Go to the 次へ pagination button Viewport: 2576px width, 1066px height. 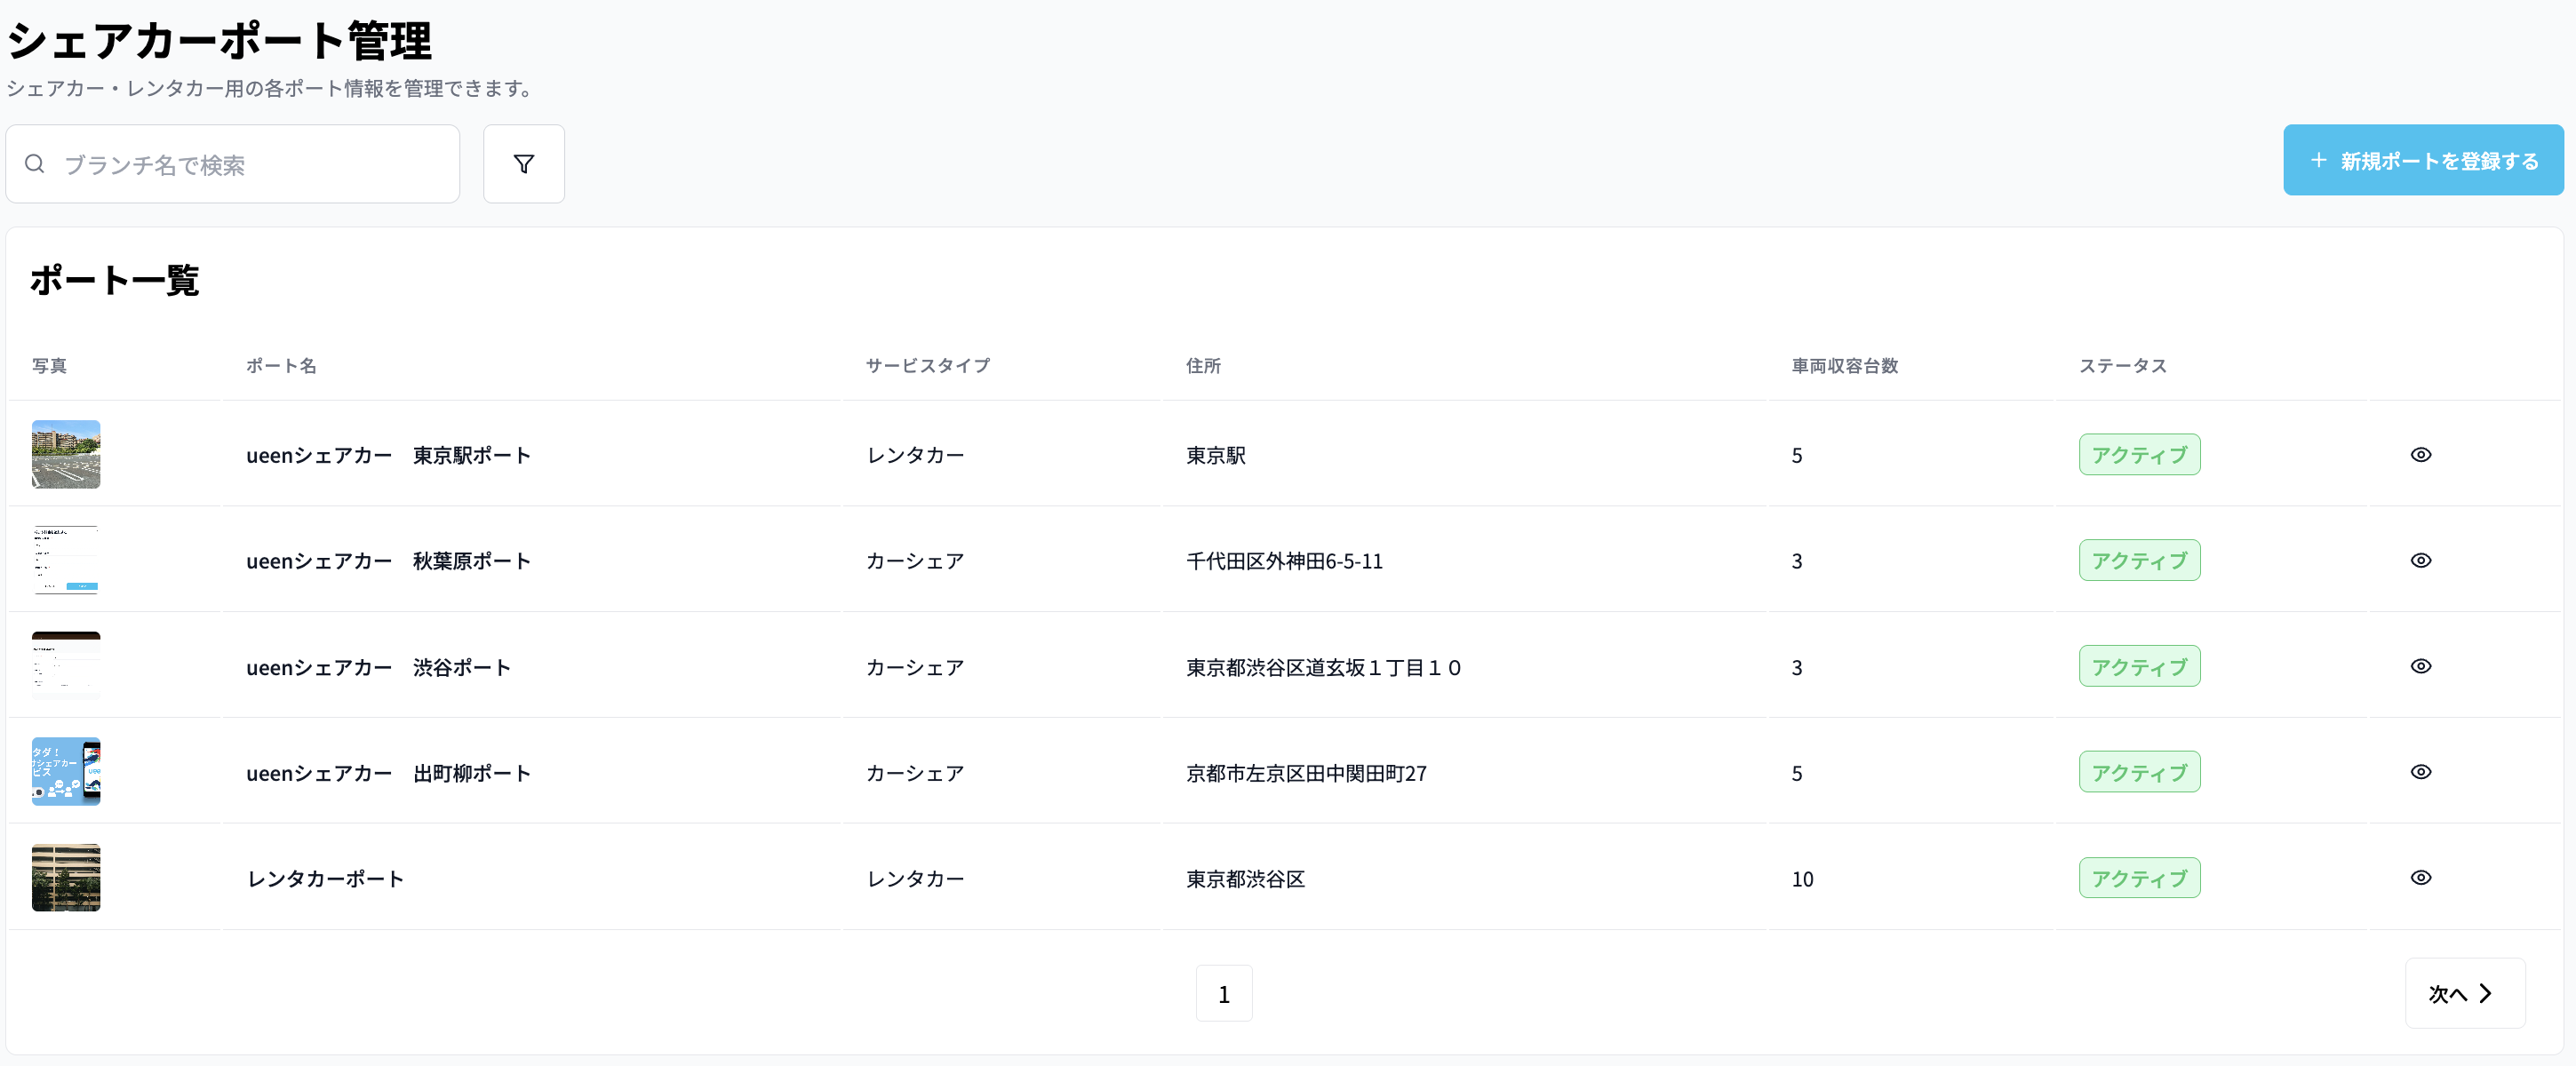2464,993
